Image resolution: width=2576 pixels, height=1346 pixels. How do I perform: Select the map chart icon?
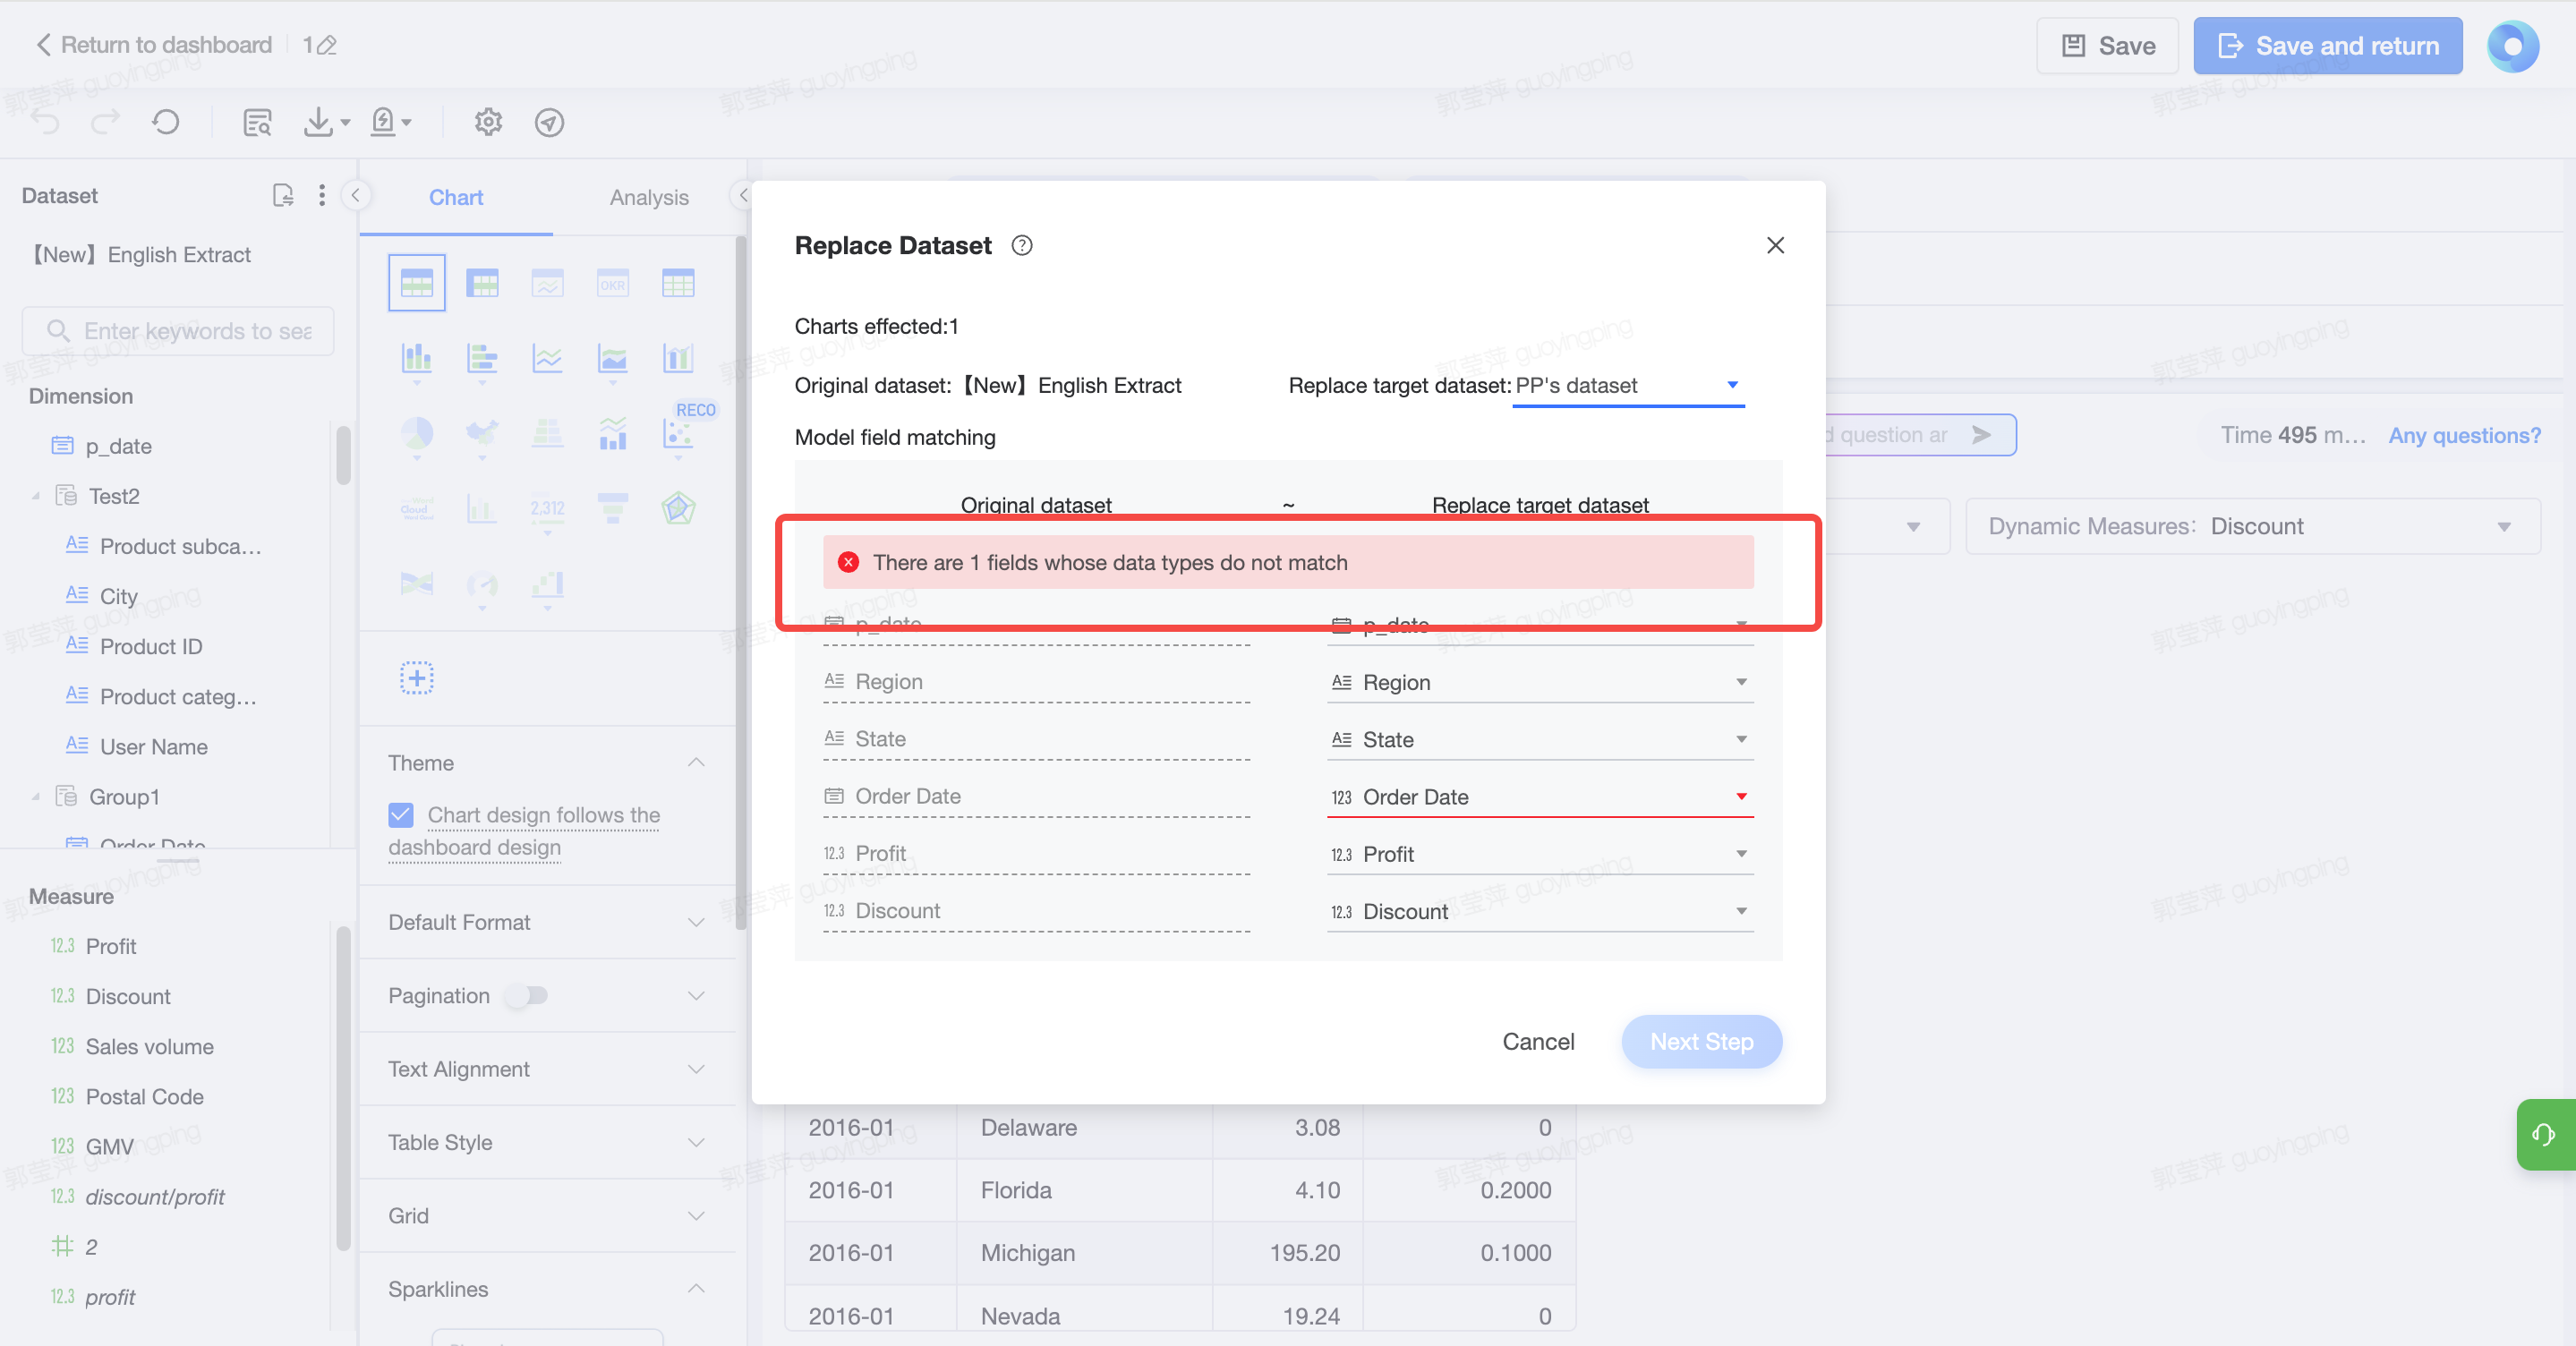click(482, 433)
